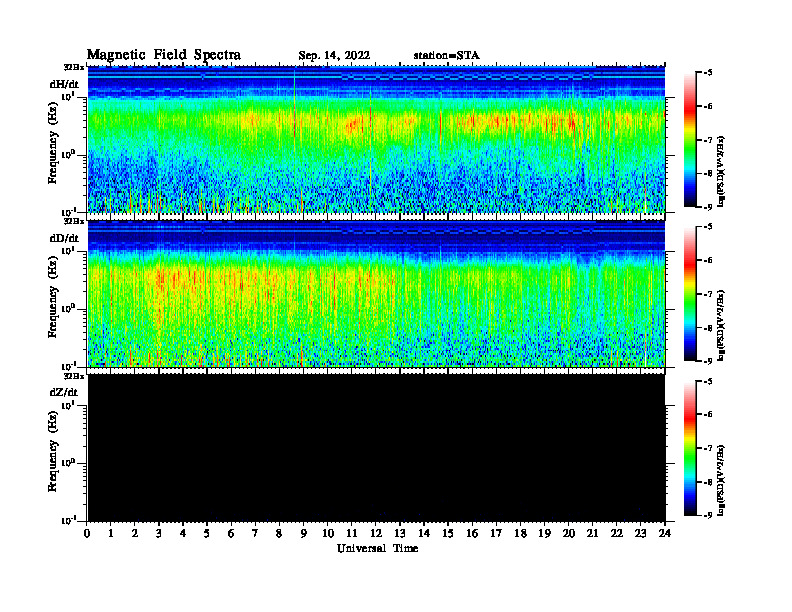Select the dD/dt panel label
Viewport: 792px width, 612px height.
click(64, 238)
